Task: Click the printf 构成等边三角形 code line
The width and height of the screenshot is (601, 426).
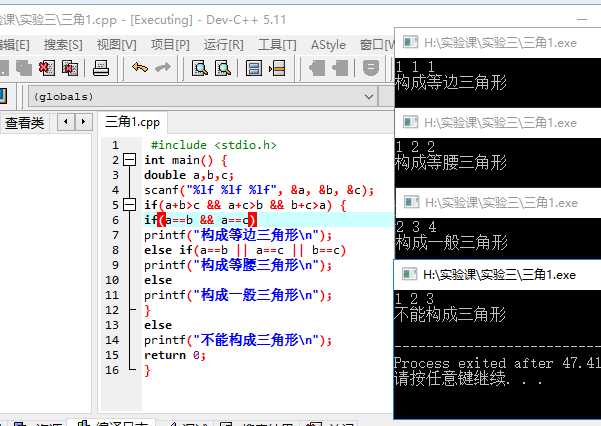Action: tap(238, 235)
